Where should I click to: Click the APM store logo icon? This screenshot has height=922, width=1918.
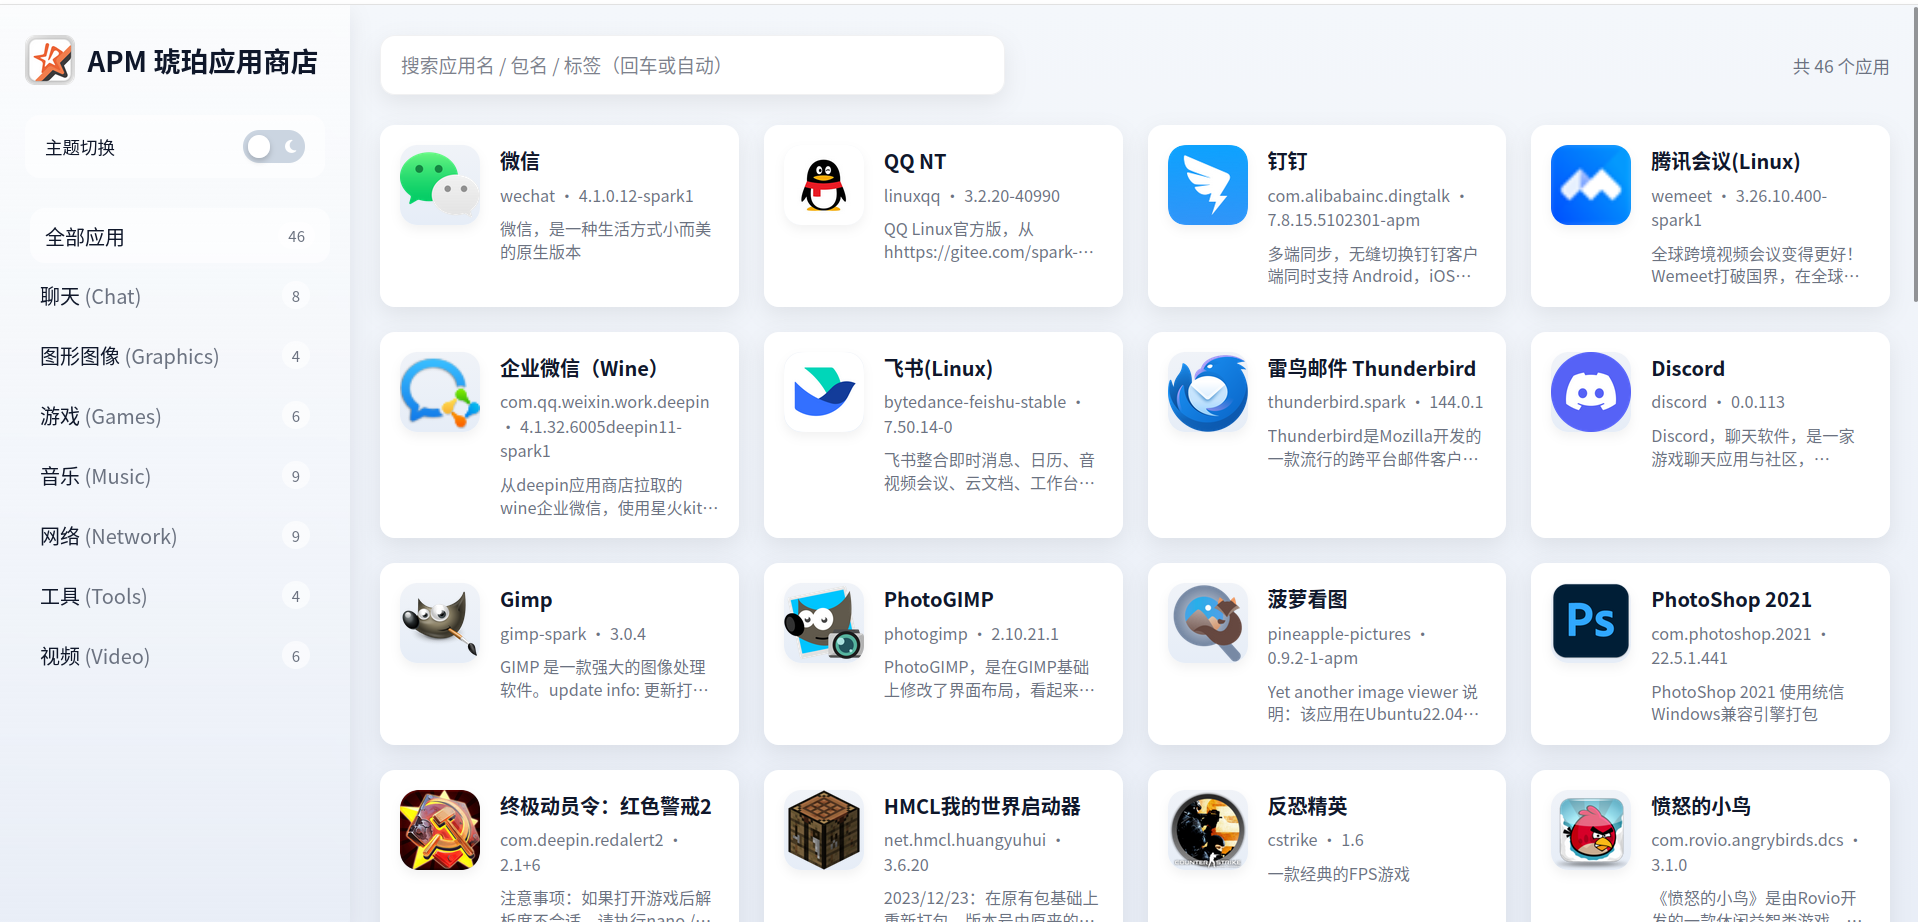point(50,61)
